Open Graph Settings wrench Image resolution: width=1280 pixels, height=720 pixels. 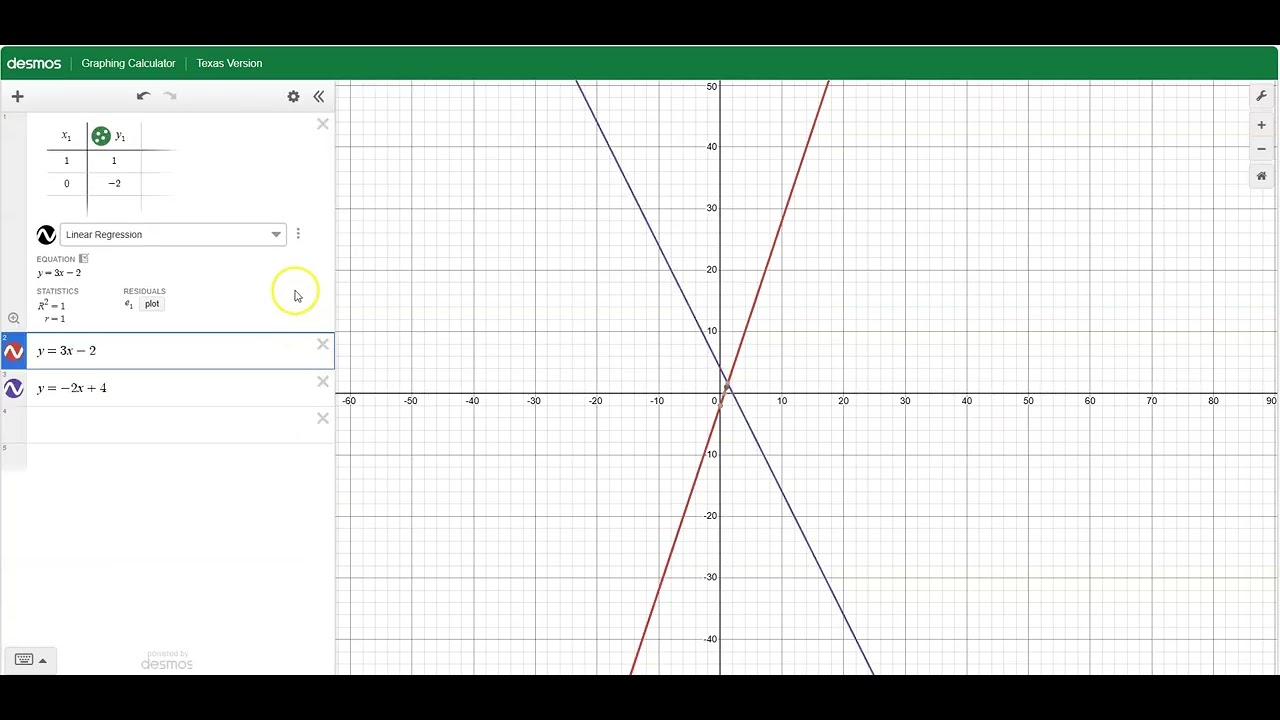pos(1261,96)
